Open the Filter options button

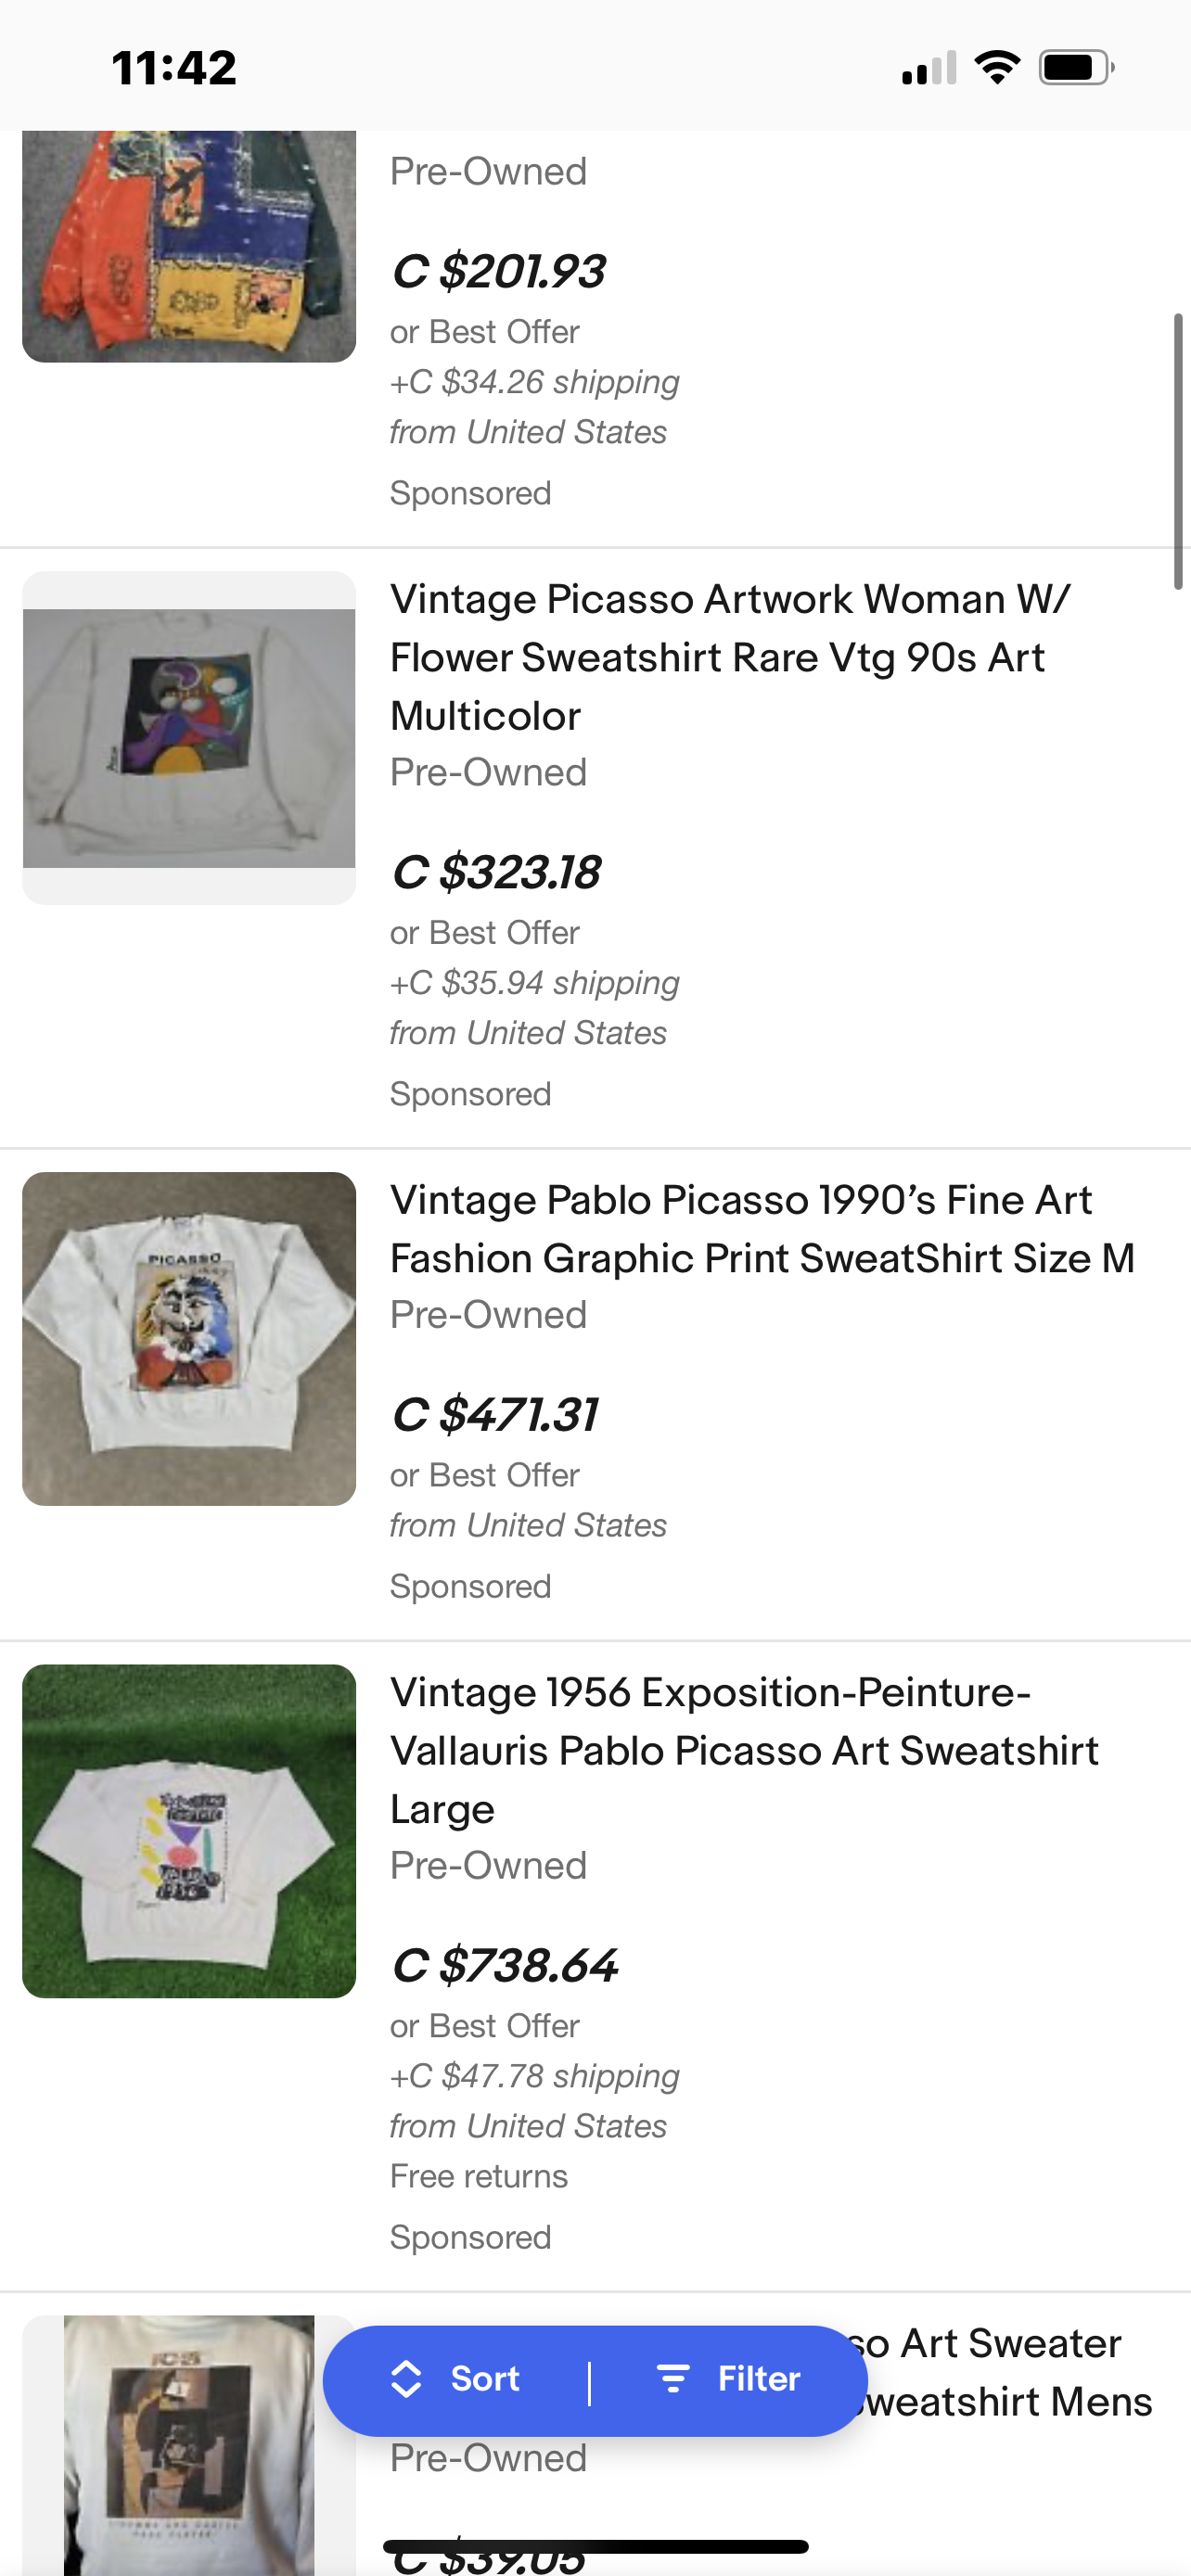[x=729, y=2379]
